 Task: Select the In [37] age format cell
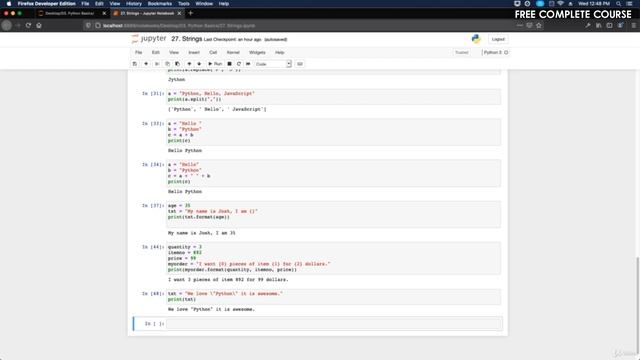[x=333, y=214]
